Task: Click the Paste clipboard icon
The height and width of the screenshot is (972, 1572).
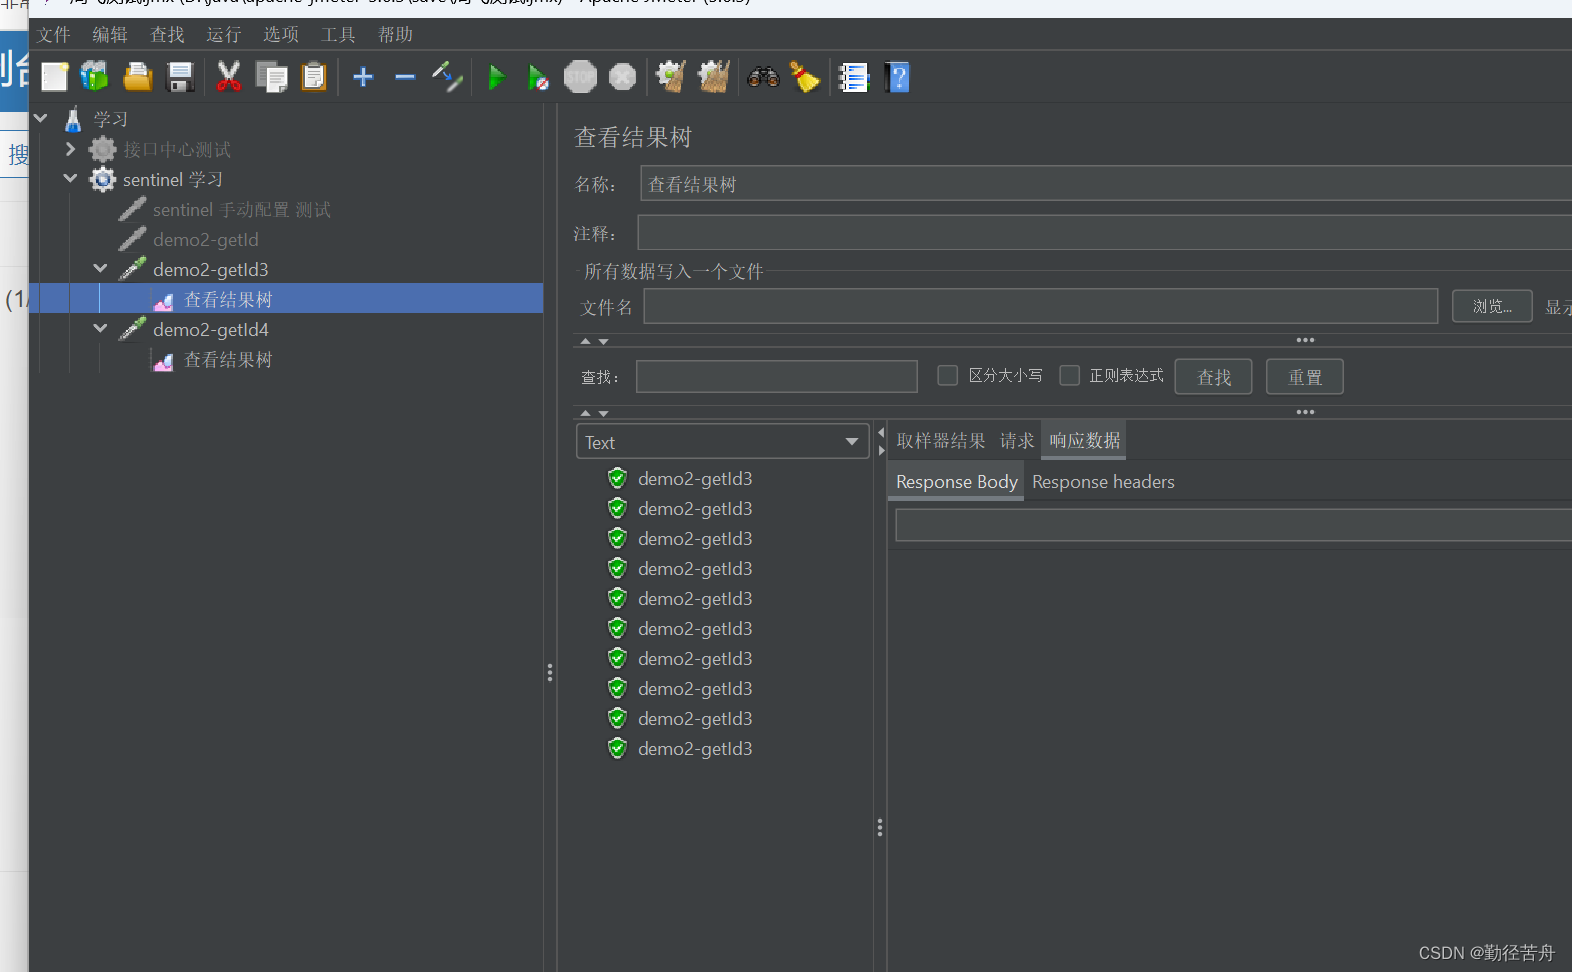Action: point(314,77)
